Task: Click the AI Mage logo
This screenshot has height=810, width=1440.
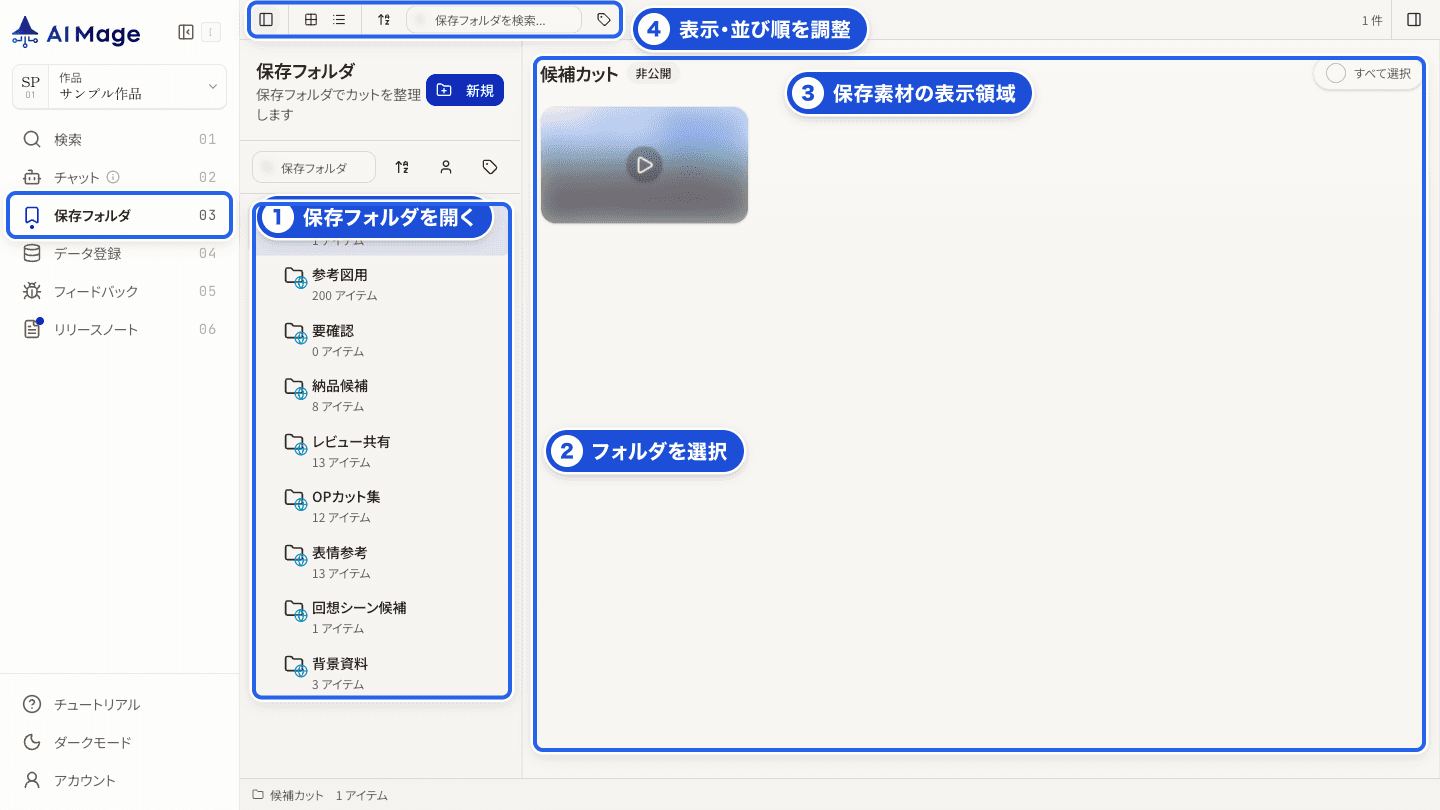Action: point(76,33)
